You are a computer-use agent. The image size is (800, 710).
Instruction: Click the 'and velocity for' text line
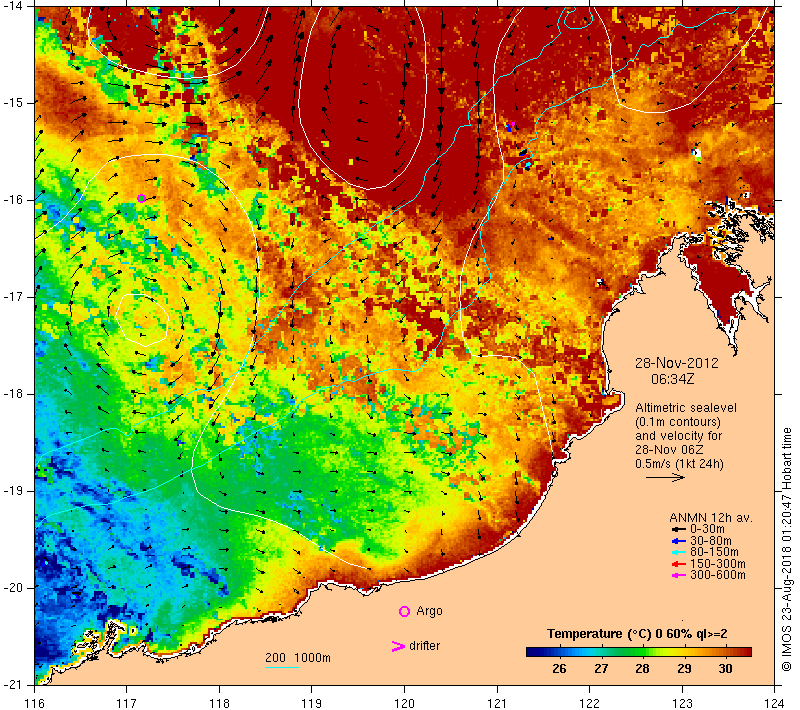click(x=679, y=436)
